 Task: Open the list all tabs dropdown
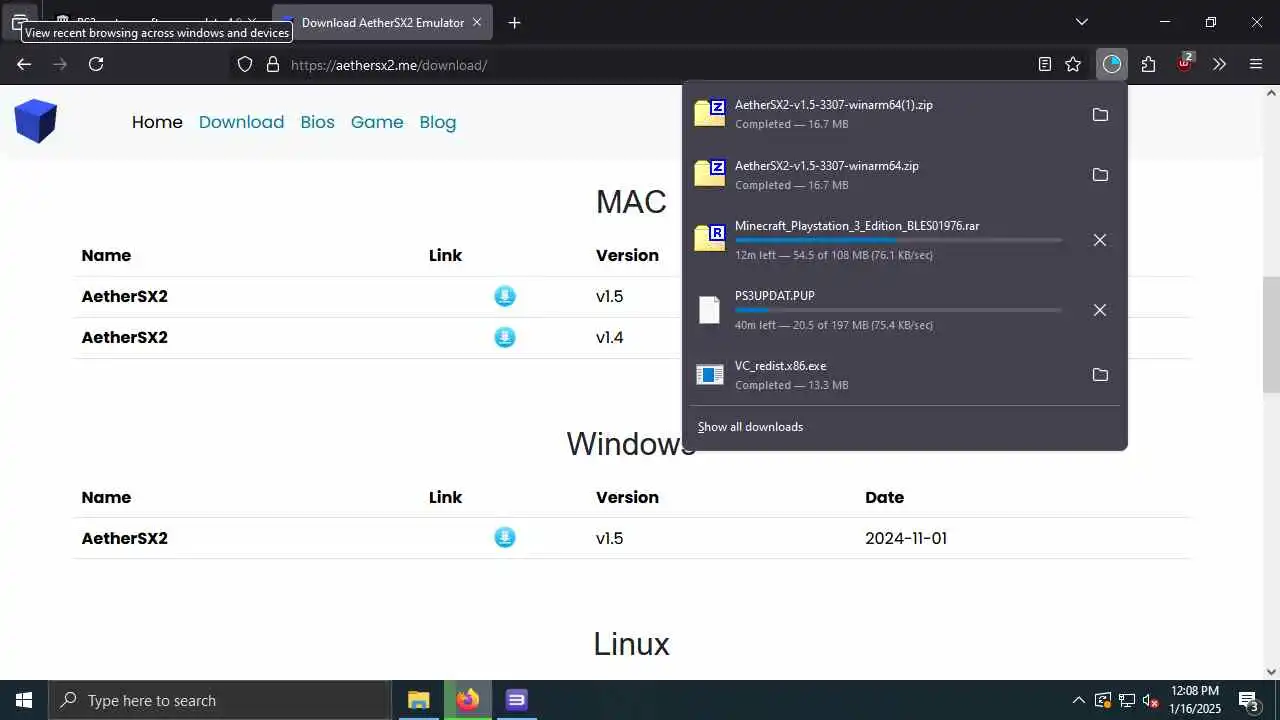click(1081, 22)
